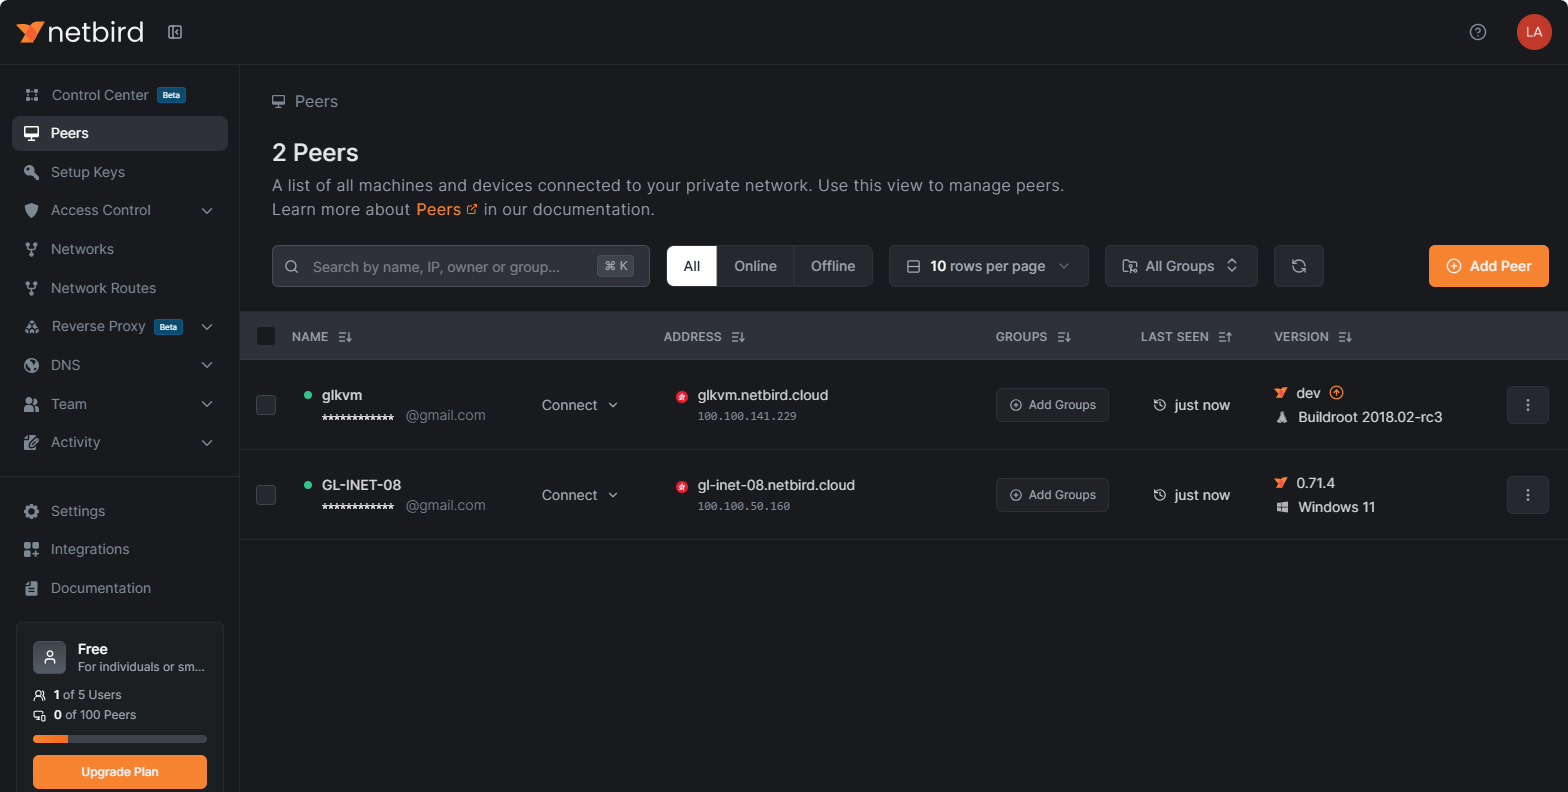This screenshot has width=1568, height=792.
Task: Copy the IP 100.100.141.229
Action: click(747, 416)
